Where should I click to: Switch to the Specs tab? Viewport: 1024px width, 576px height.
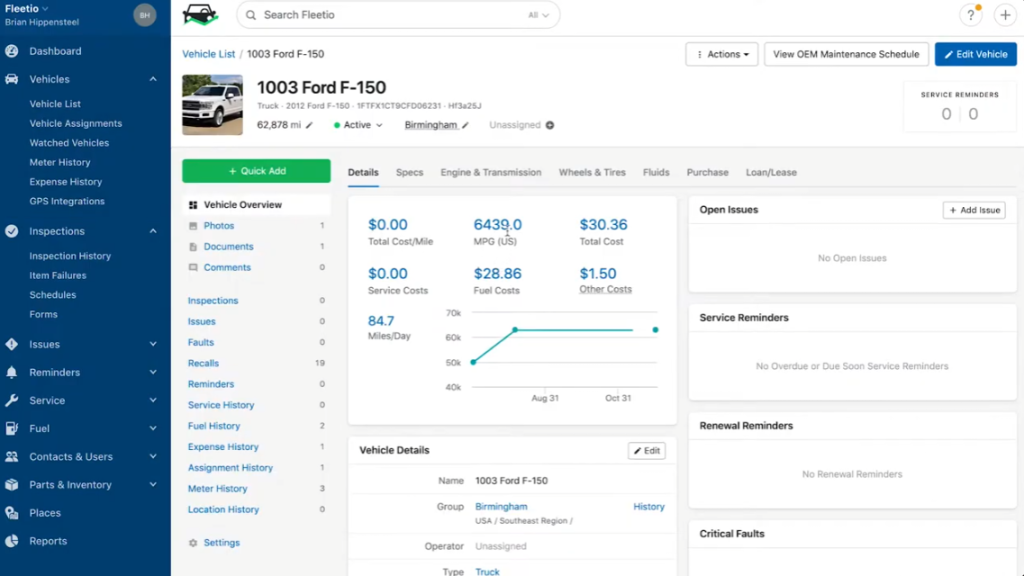pos(409,172)
